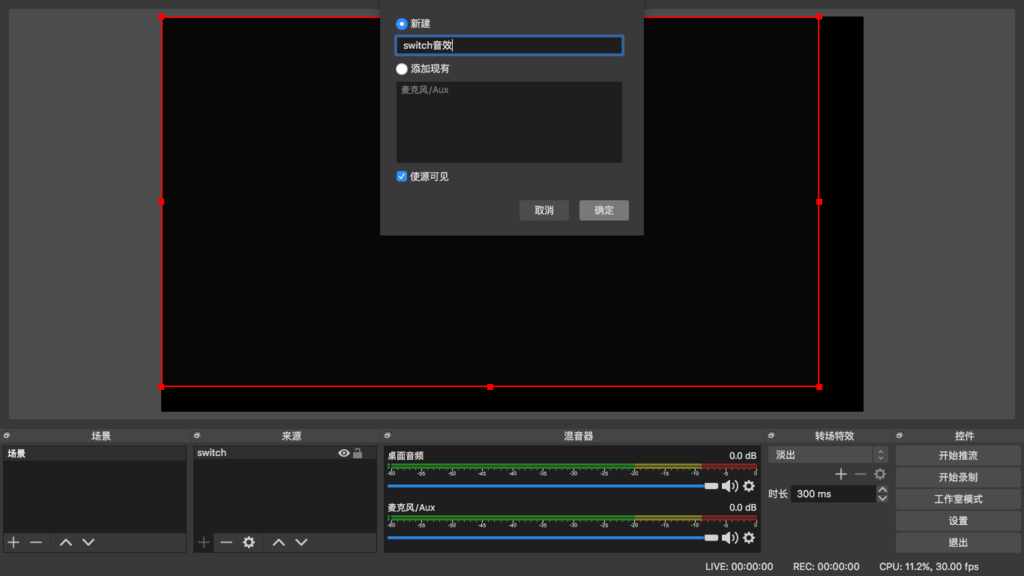
Task: Click the switch音效 name input field
Action: [508, 45]
